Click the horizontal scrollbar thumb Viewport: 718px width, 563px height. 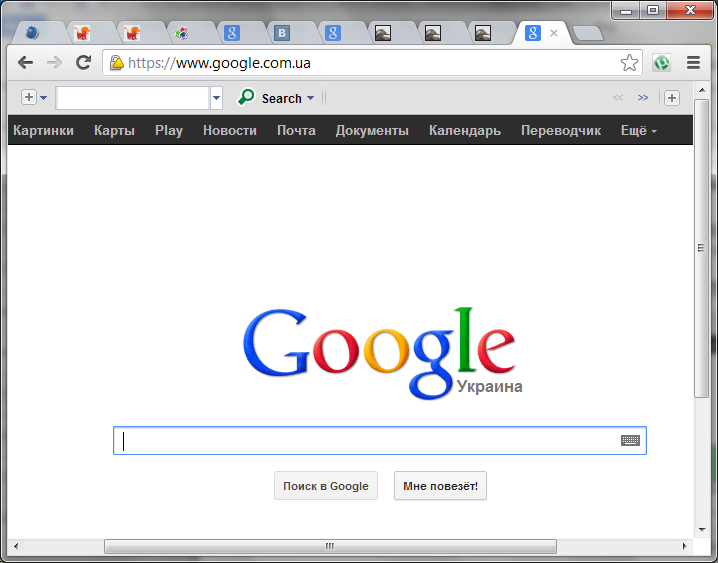pos(330,546)
